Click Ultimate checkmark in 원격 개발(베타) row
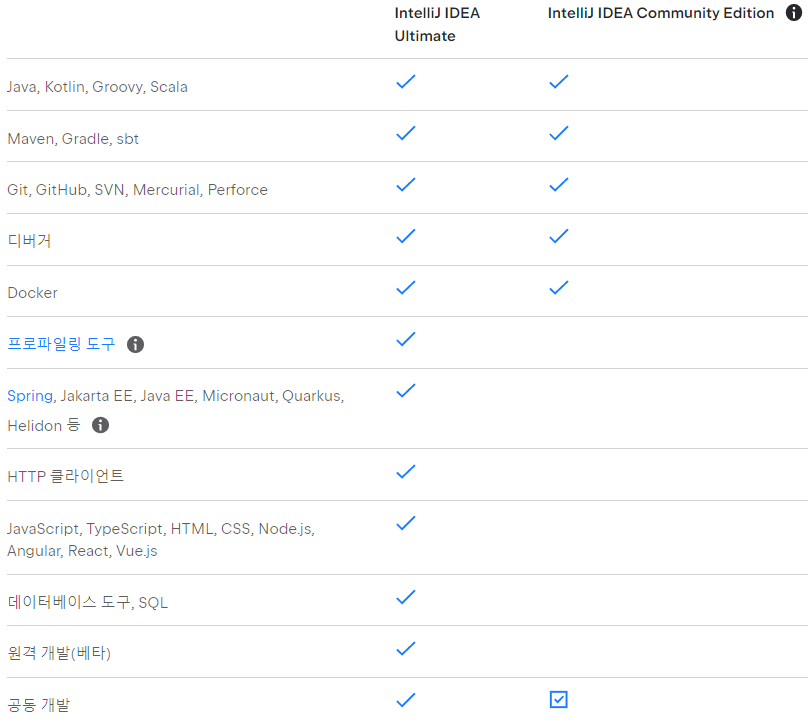The height and width of the screenshot is (727, 808). click(405, 648)
